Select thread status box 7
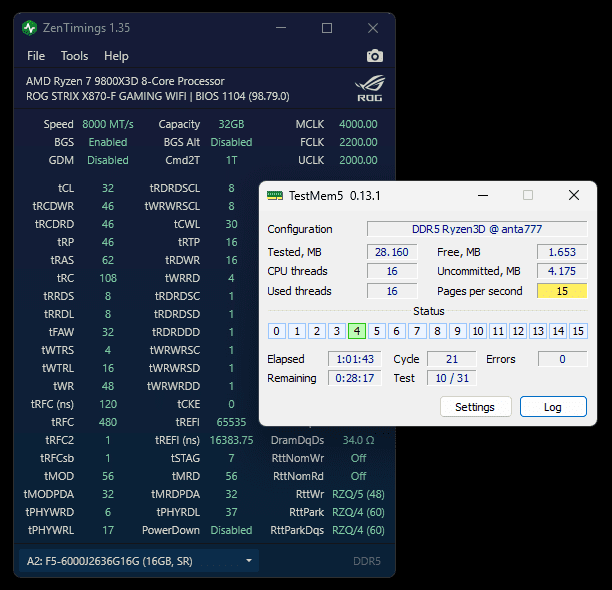 417,331
